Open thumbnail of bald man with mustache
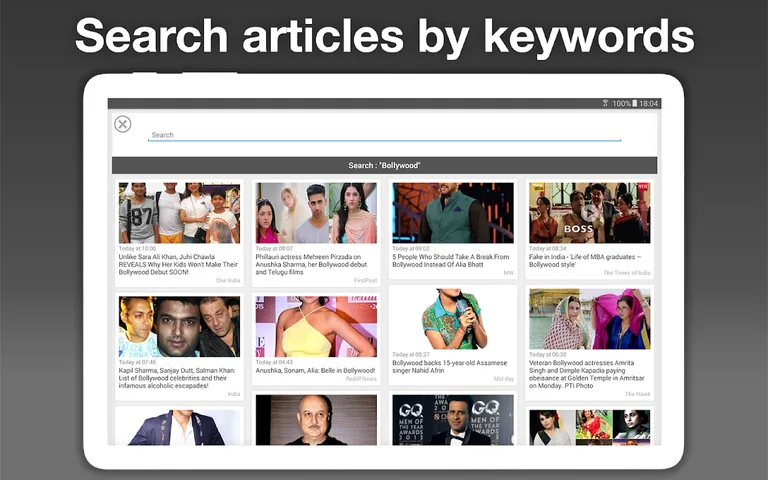The height and width of the screenshot is (480, 768). coord(316,420)
